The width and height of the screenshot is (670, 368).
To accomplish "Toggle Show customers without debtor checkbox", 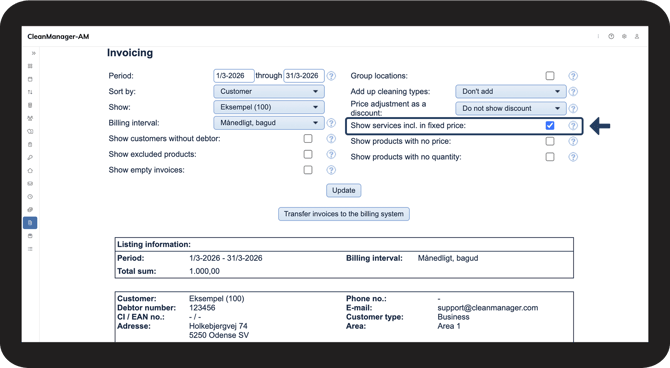I will 308,138.
